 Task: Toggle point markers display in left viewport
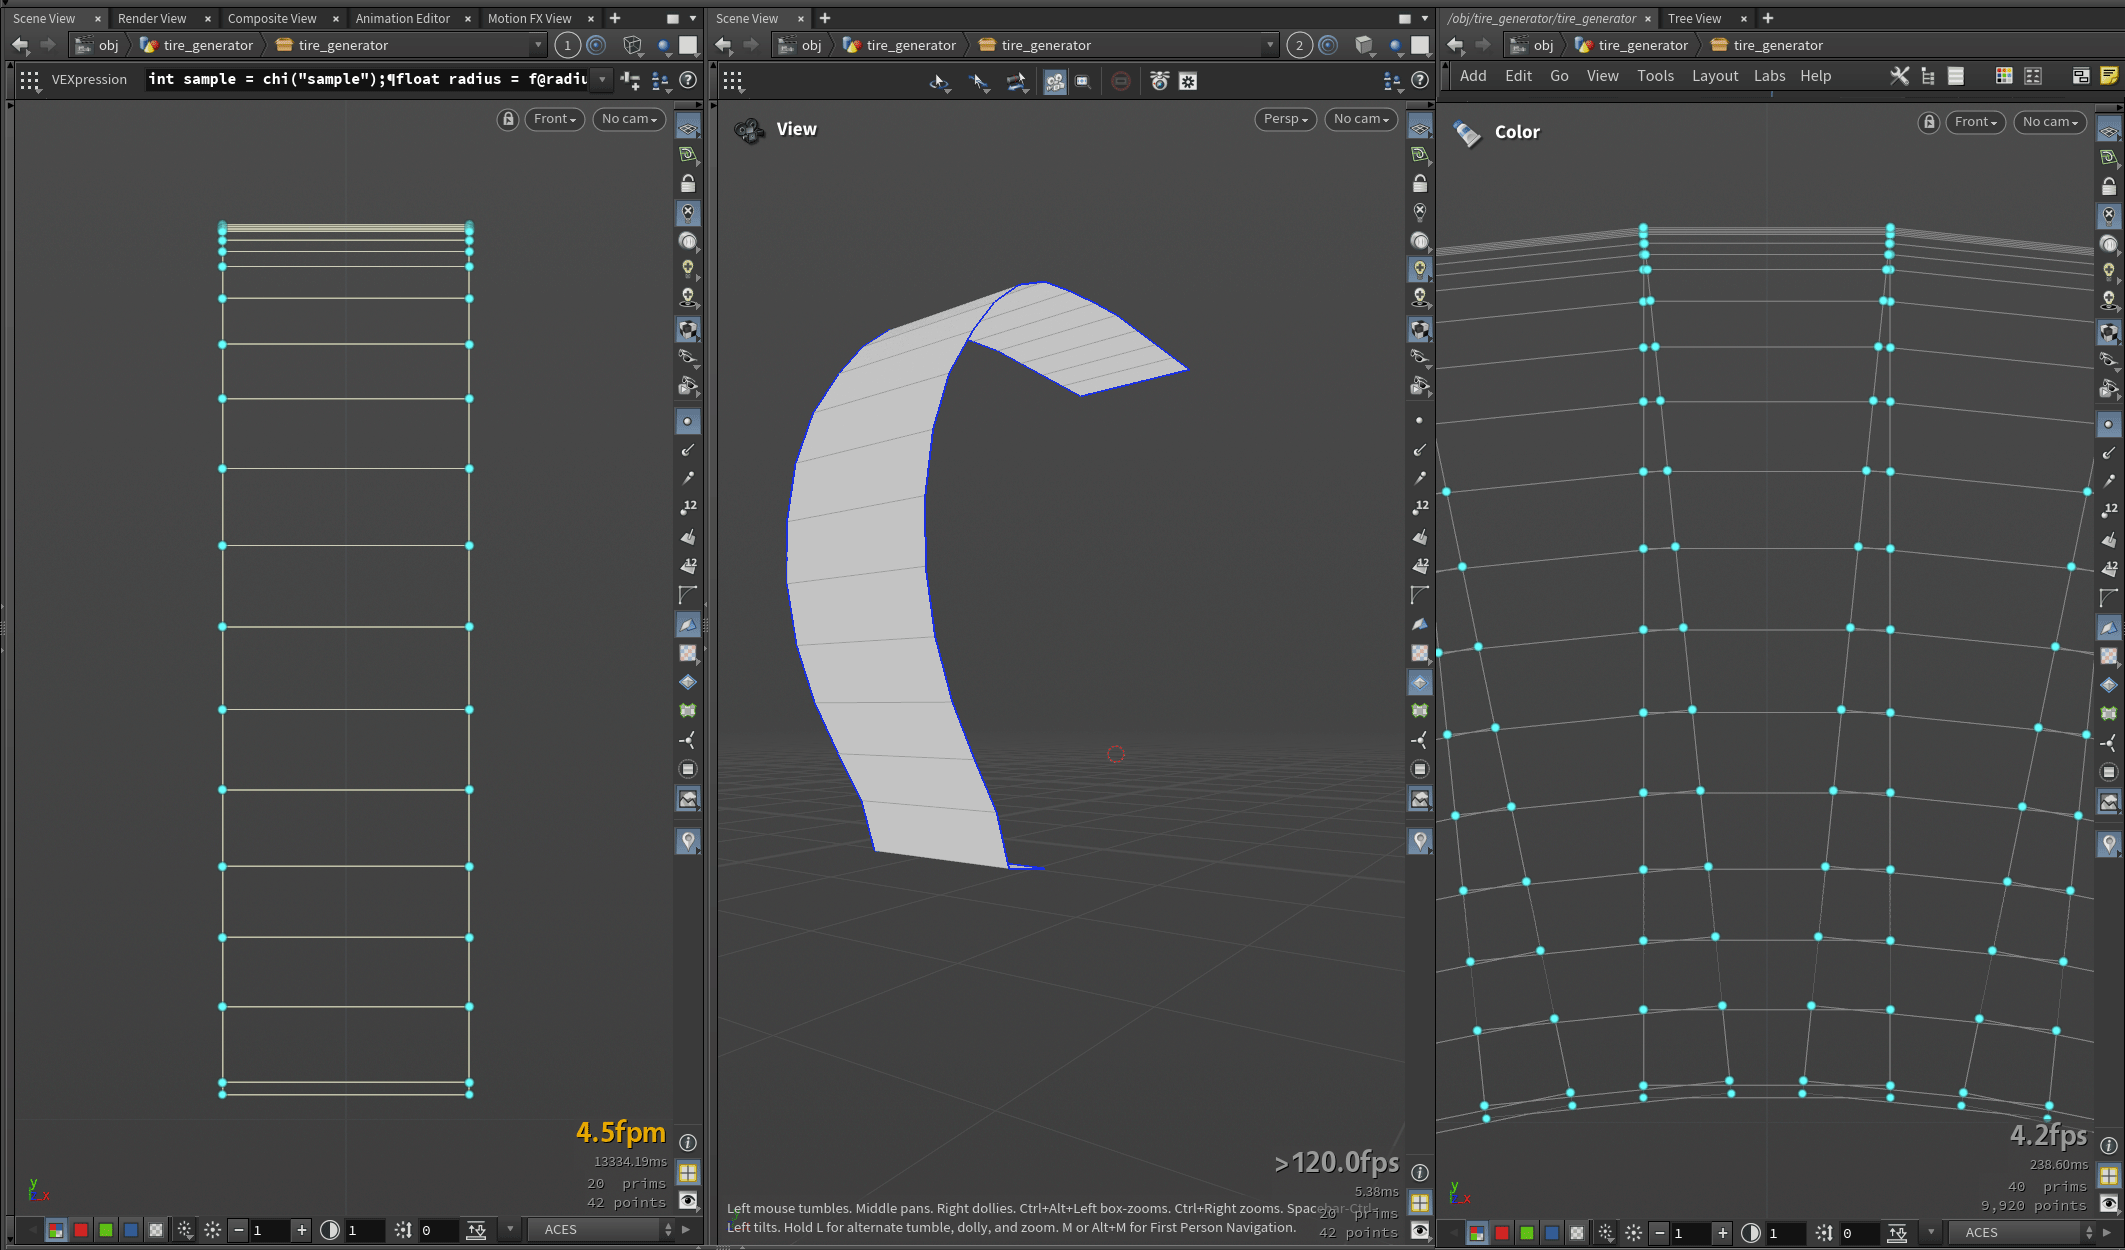(x=687, y=421)
